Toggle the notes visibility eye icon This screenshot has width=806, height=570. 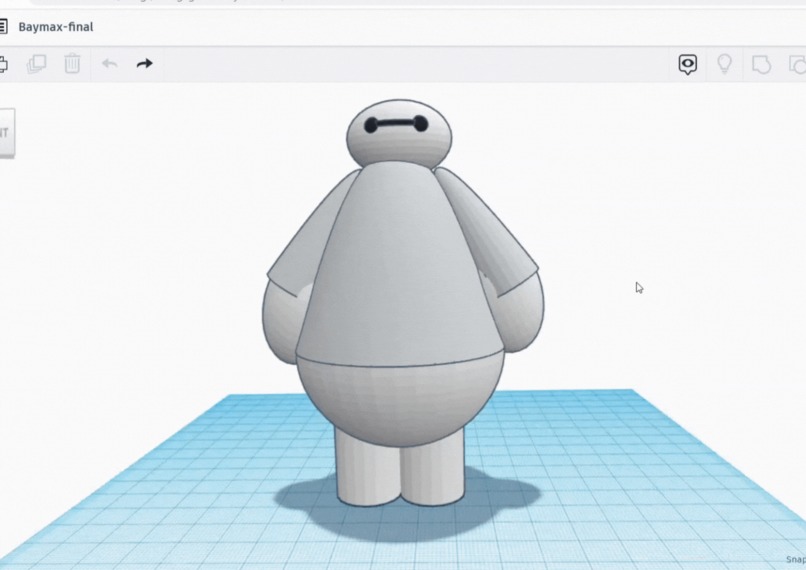(x=688, y=65)
